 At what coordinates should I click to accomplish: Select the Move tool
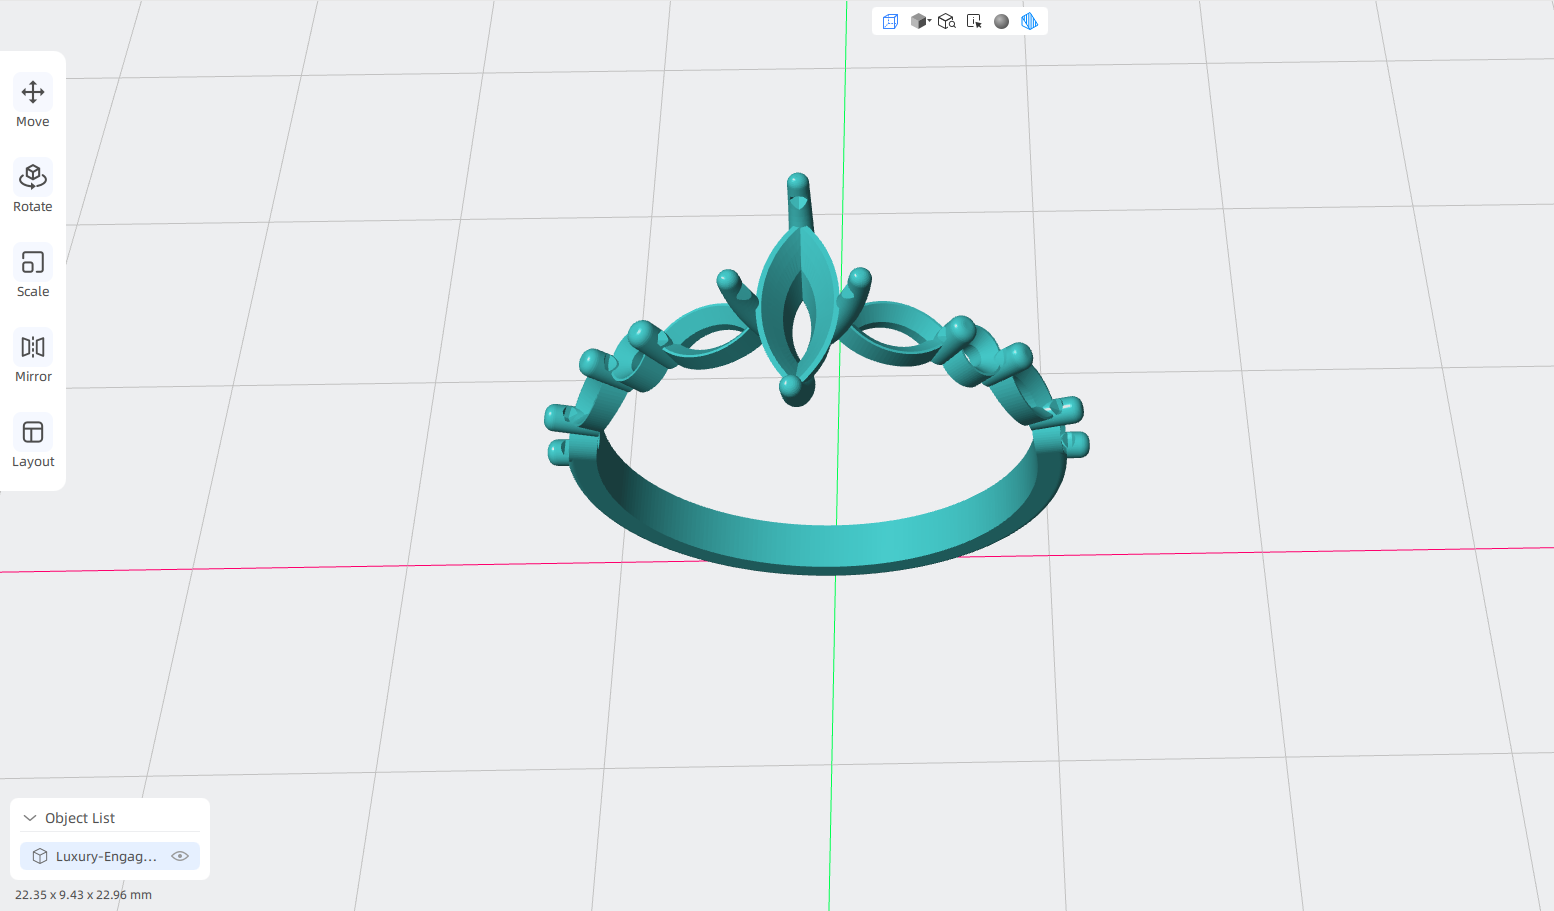[33, 103]
